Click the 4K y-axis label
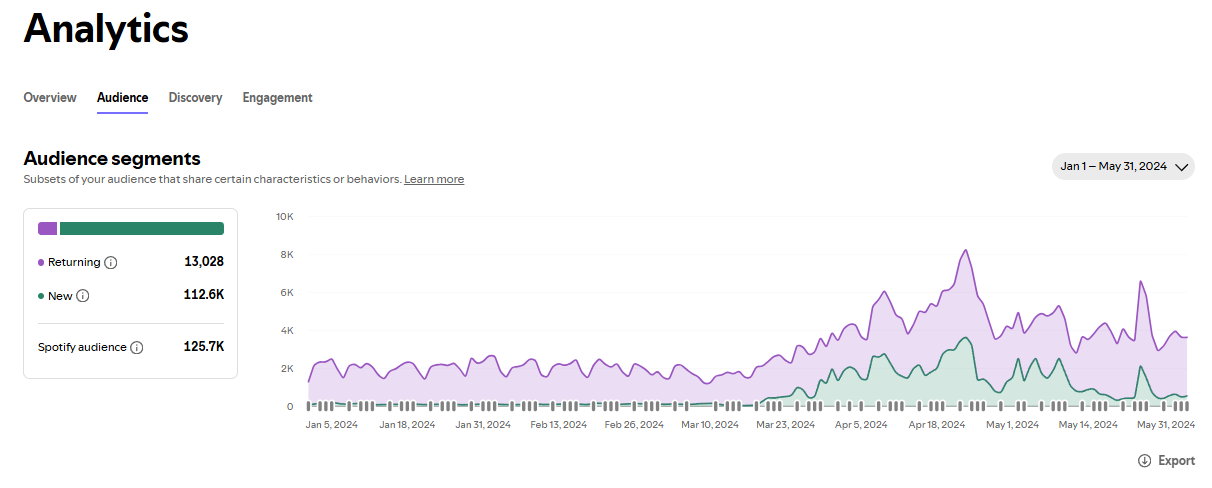Image resolution: width=1212 pixels, height=488 pixels. (287, 331)
